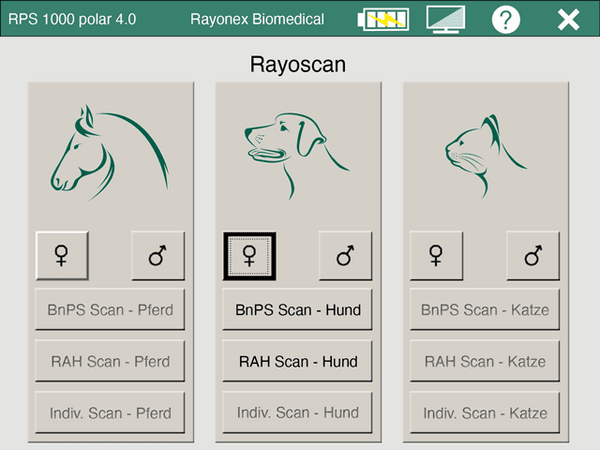Start BnPS Scan - Hund
Screen dimensions: 600x450
click(x=297, y=309)
